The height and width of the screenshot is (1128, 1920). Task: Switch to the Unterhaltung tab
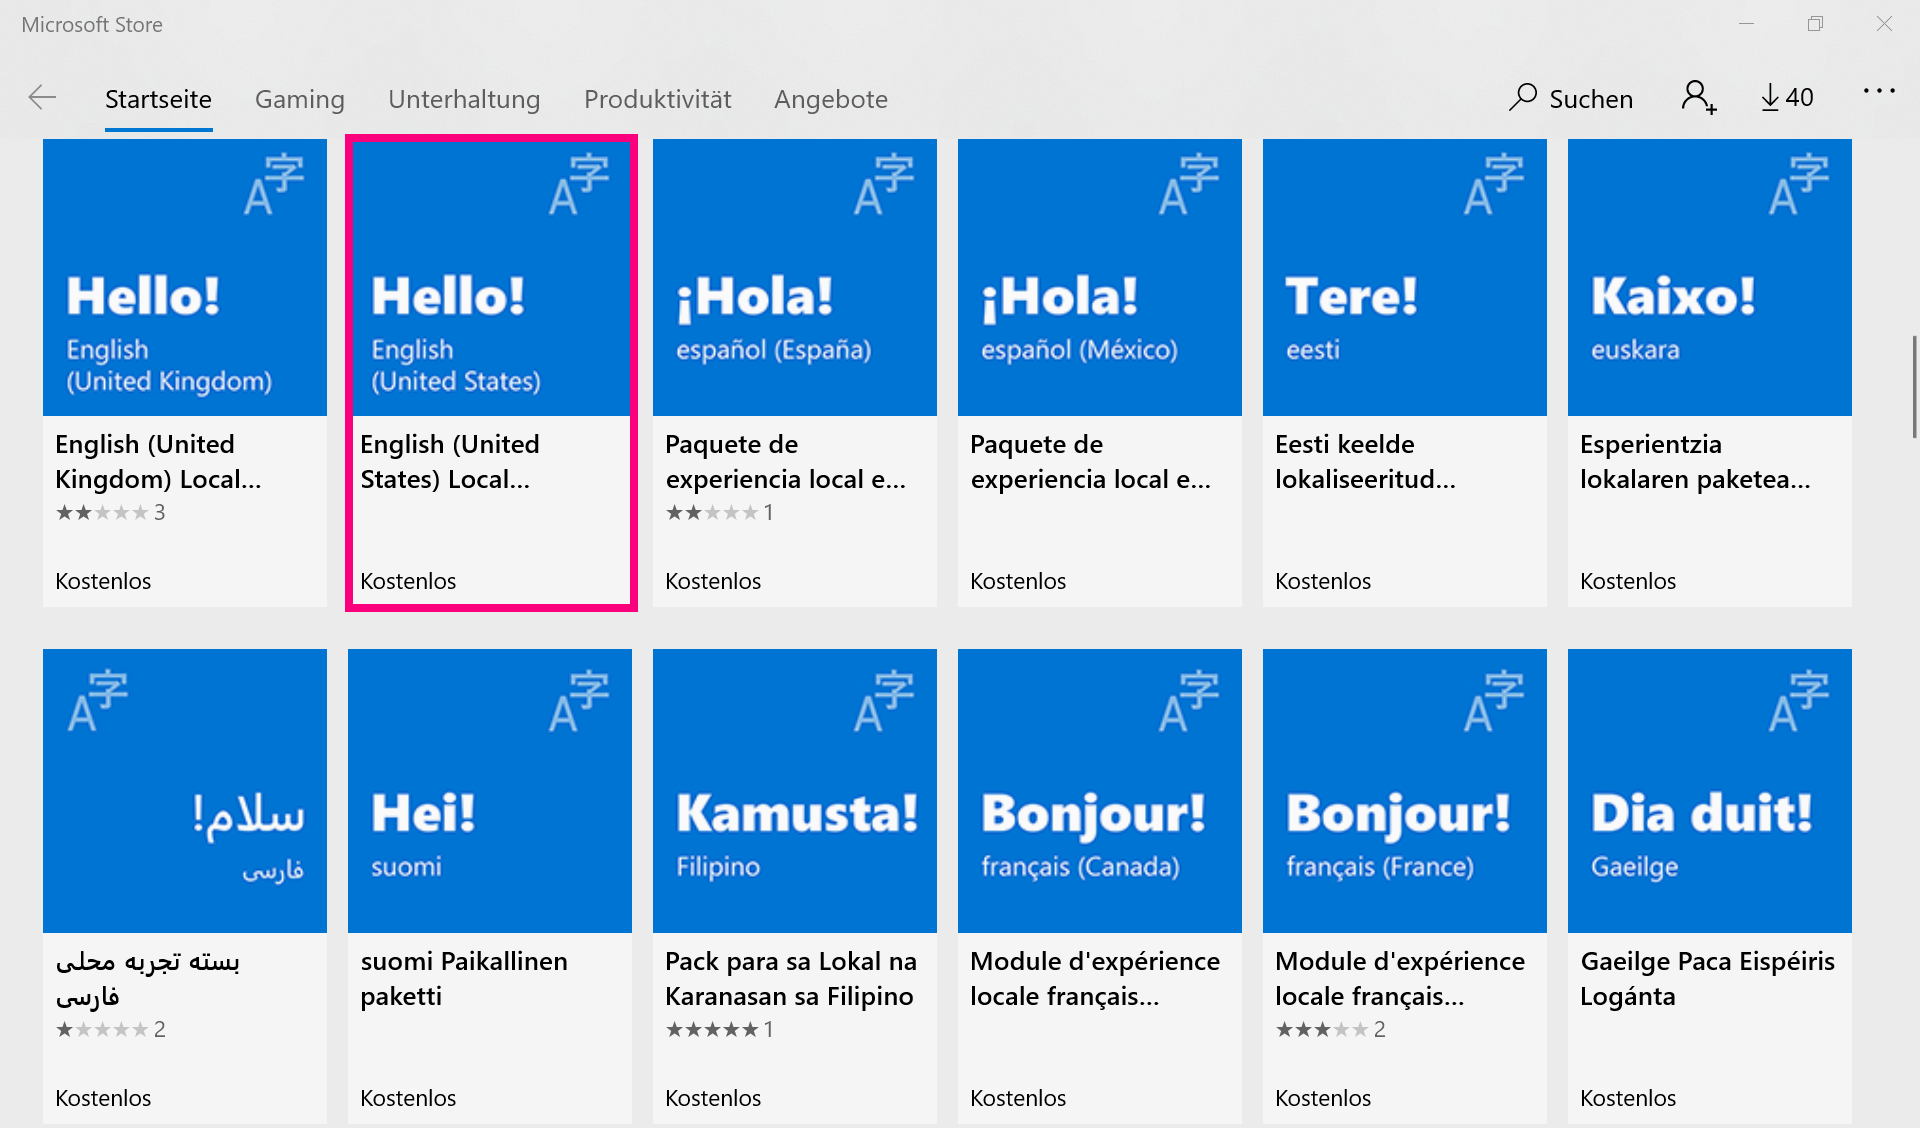coord(464,99)
